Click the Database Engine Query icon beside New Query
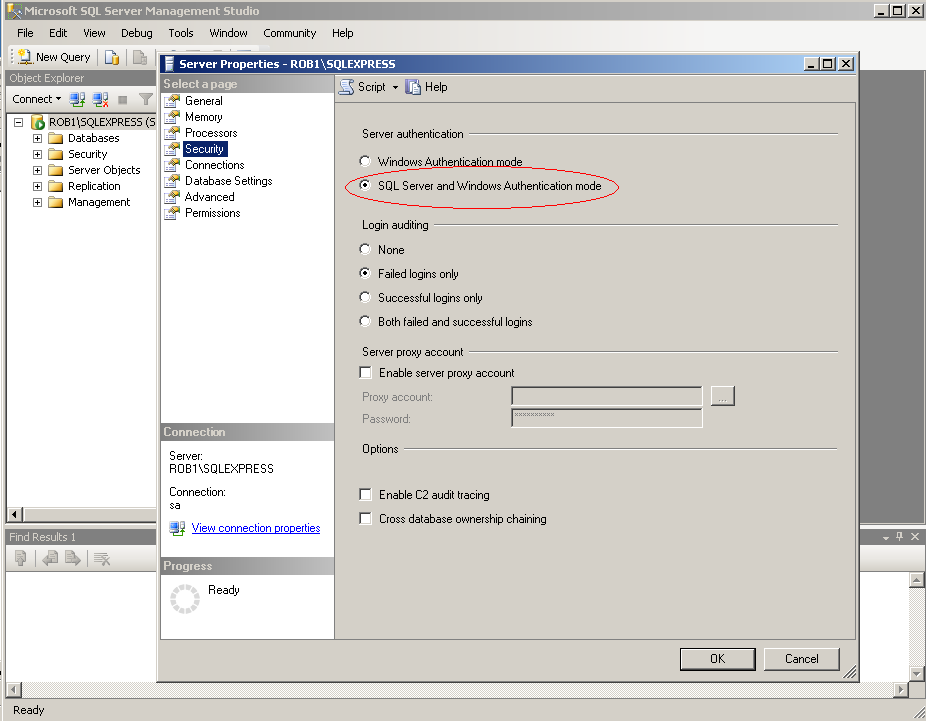Image resolution: width=926 pixels, height=721 pixels. point(112,57)
